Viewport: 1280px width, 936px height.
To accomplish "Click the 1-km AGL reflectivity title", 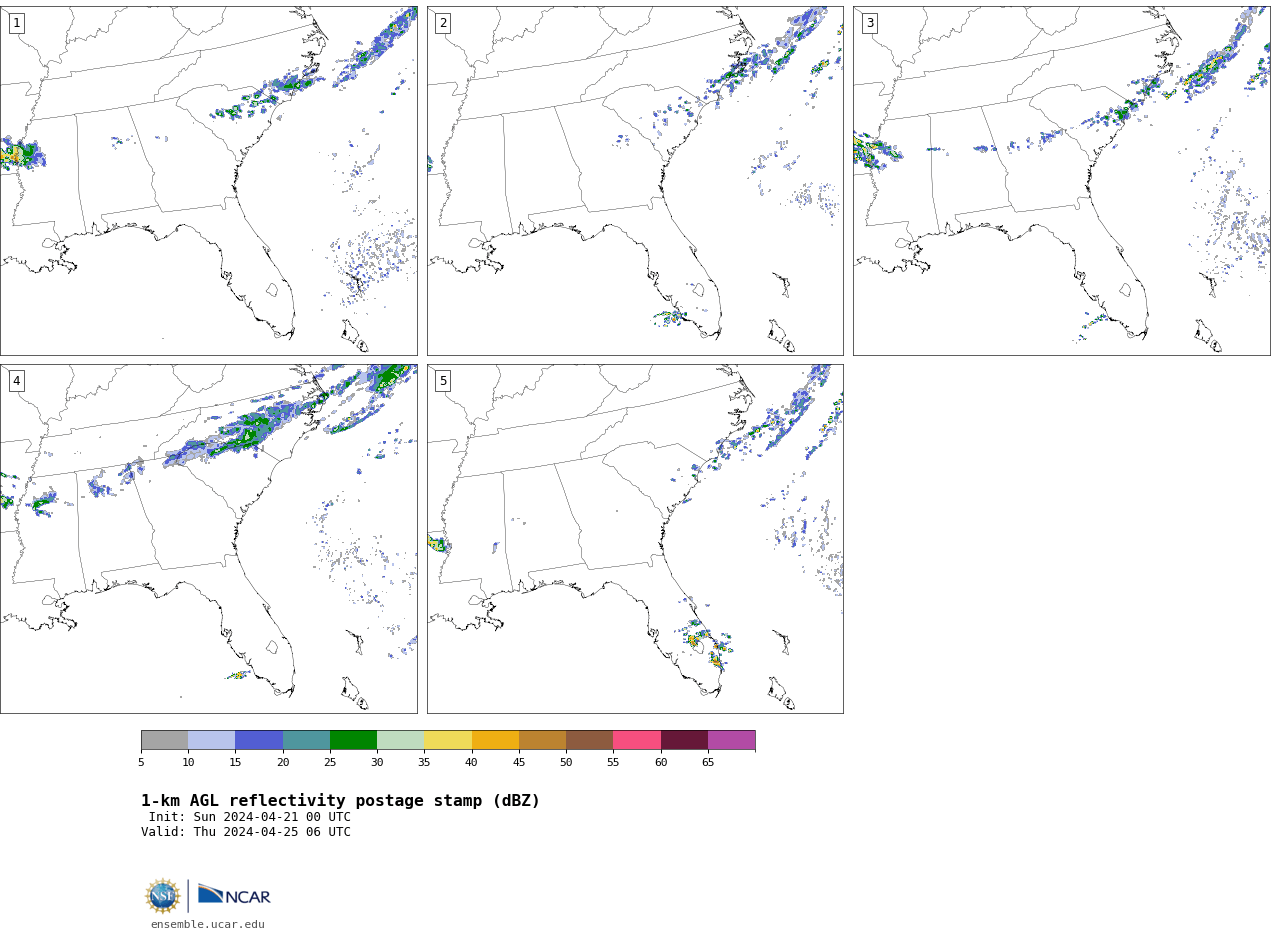I will tap(340, 801).
